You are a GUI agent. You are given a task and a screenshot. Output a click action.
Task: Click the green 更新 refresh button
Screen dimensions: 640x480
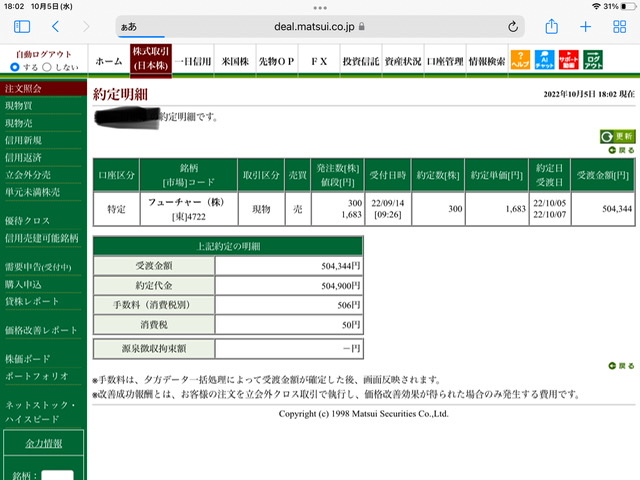coord(618,136)
